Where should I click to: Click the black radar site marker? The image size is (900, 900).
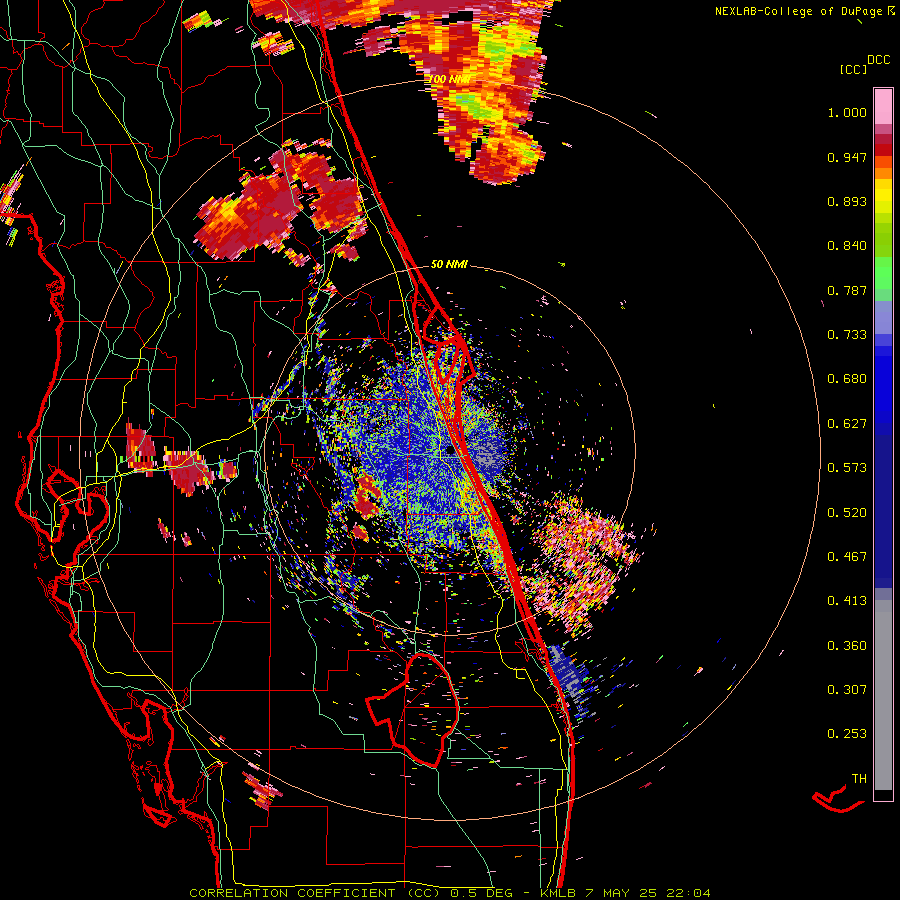[x=450, y=451]
